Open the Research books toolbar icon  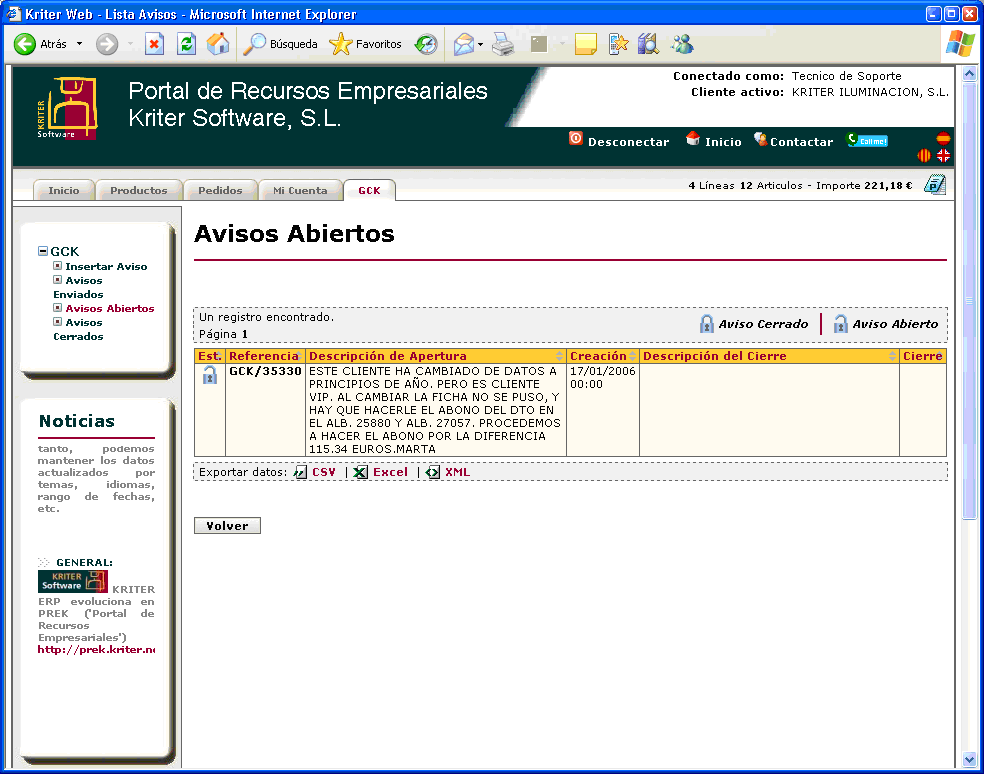[648, 44]
